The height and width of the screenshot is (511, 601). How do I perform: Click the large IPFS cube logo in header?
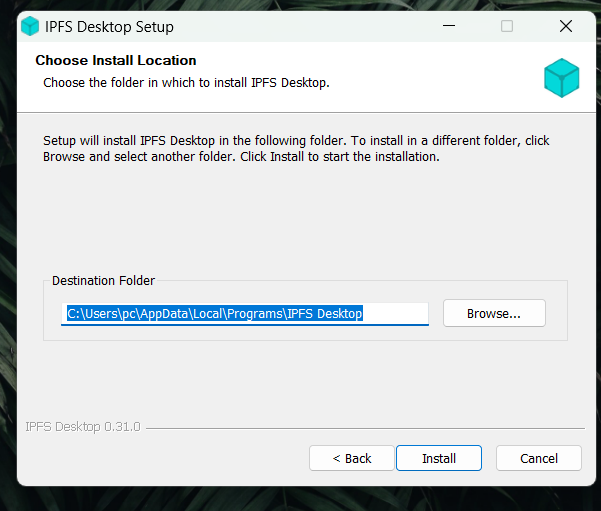[x=562, y=78]
